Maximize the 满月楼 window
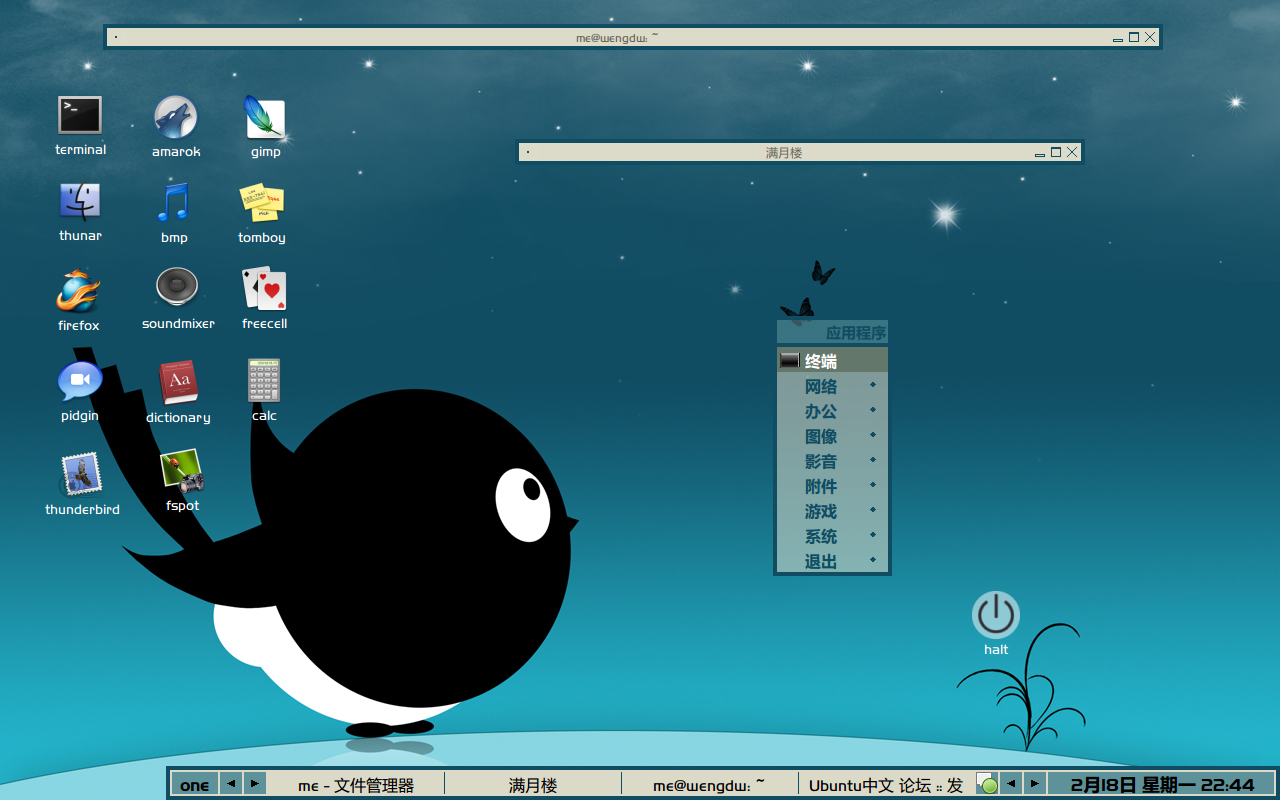The image size is (1280, 800). point(1055,152)
